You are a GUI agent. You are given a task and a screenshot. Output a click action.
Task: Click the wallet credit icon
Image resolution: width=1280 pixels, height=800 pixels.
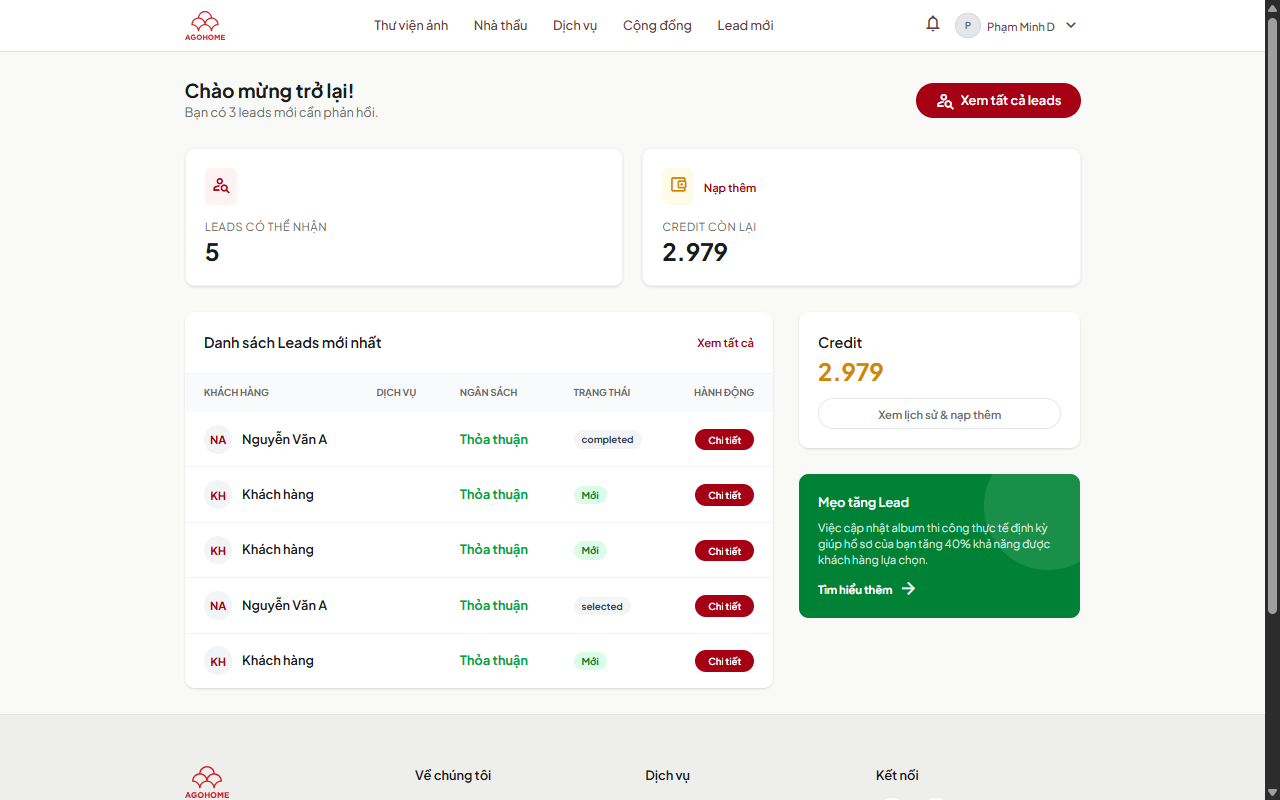click(x=678, y=185)
